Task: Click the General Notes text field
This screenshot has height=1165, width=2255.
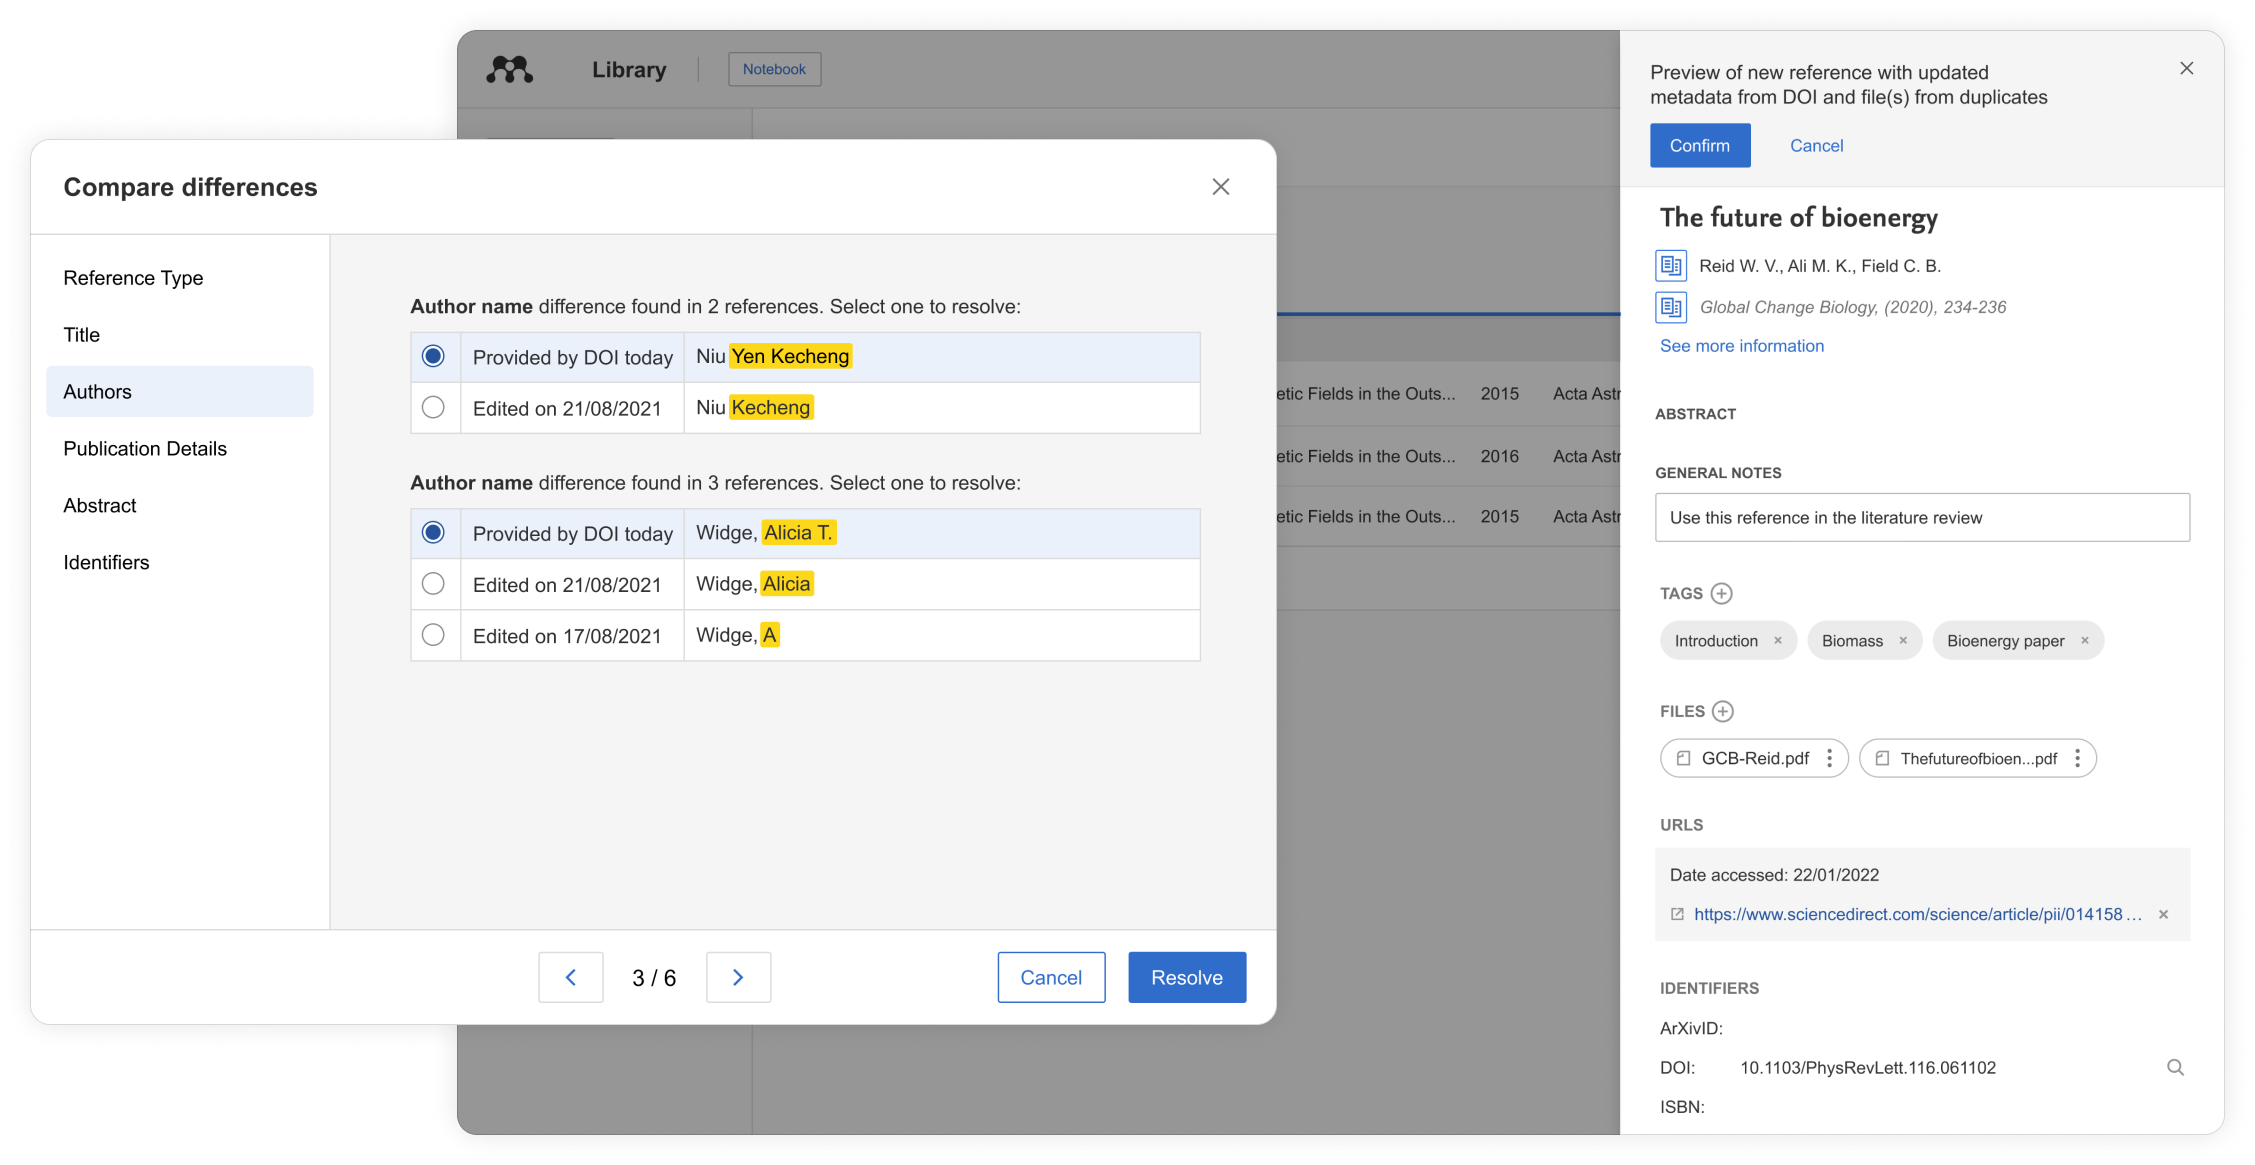Action: pyautogui.click(x=1921, y=517)
